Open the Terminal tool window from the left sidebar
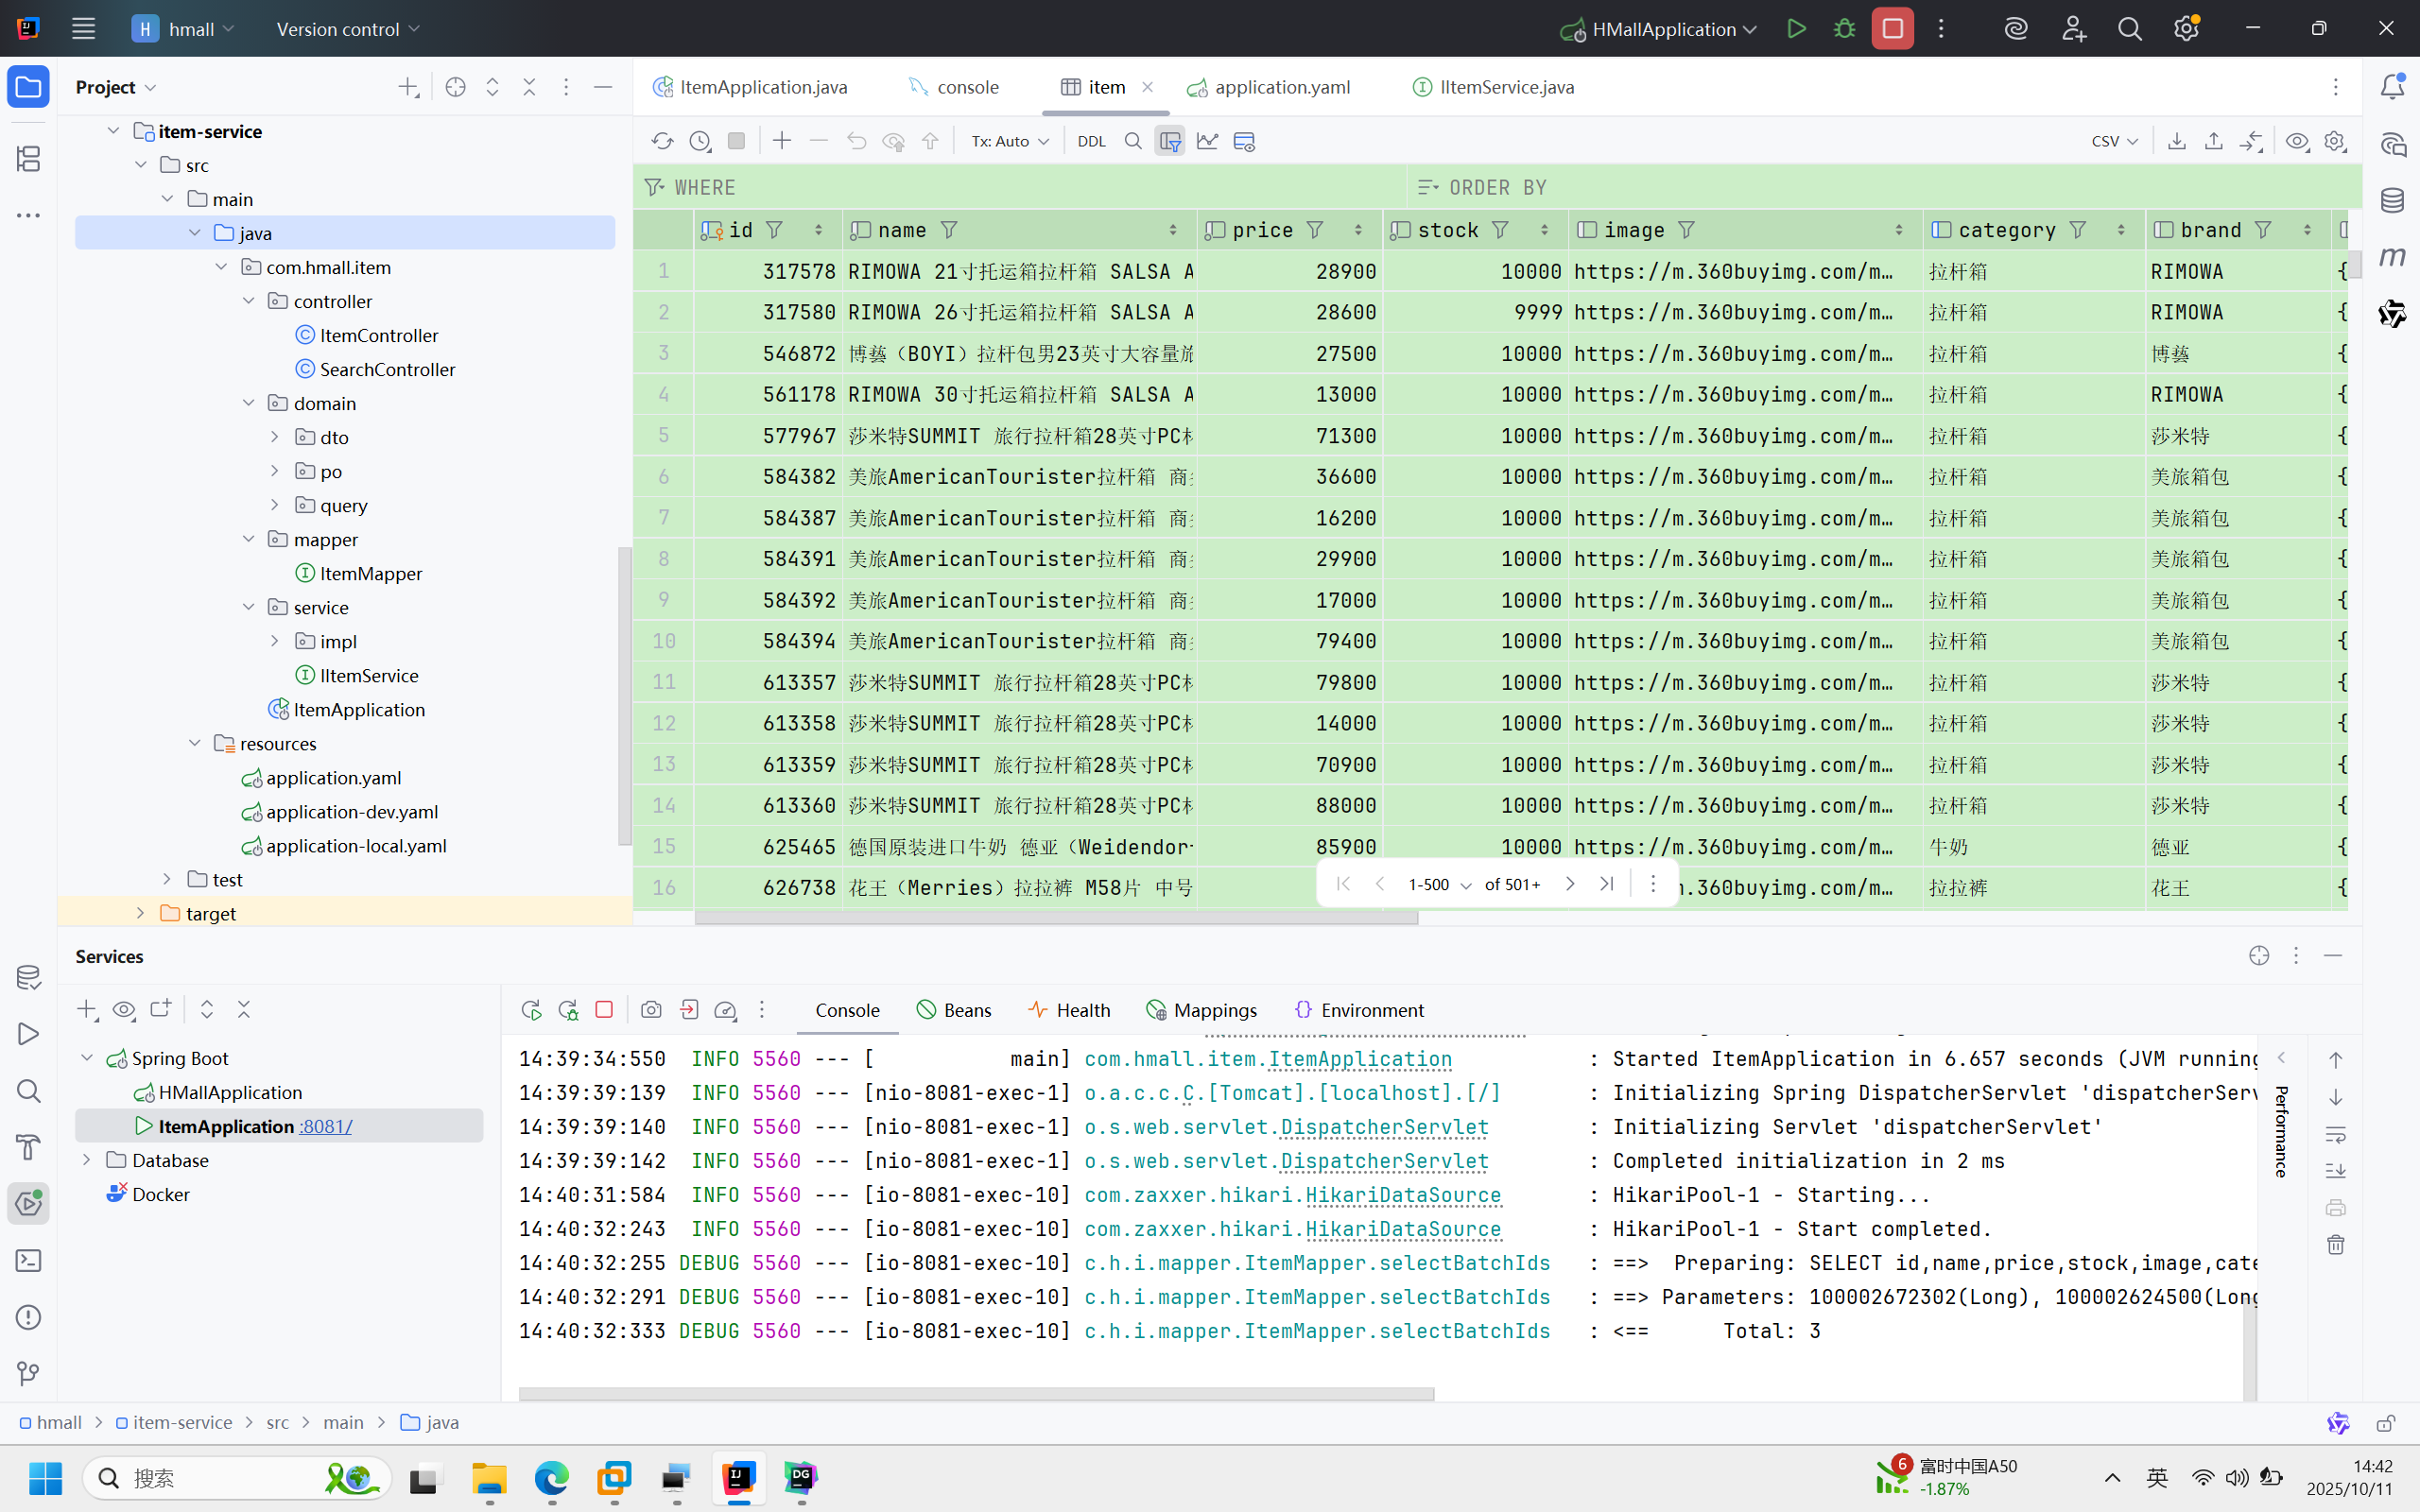Image resolution: width=2420 pixels, height=1512 pixels. point(28,1260)
